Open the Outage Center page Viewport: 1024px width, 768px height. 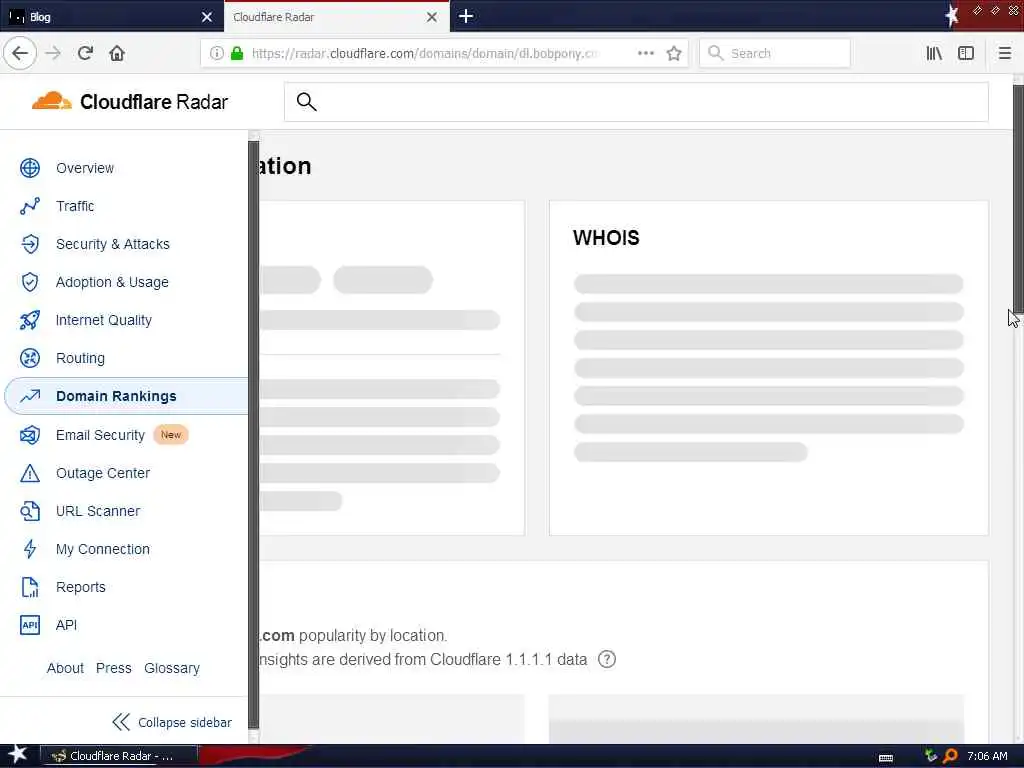tap(103, 473)
